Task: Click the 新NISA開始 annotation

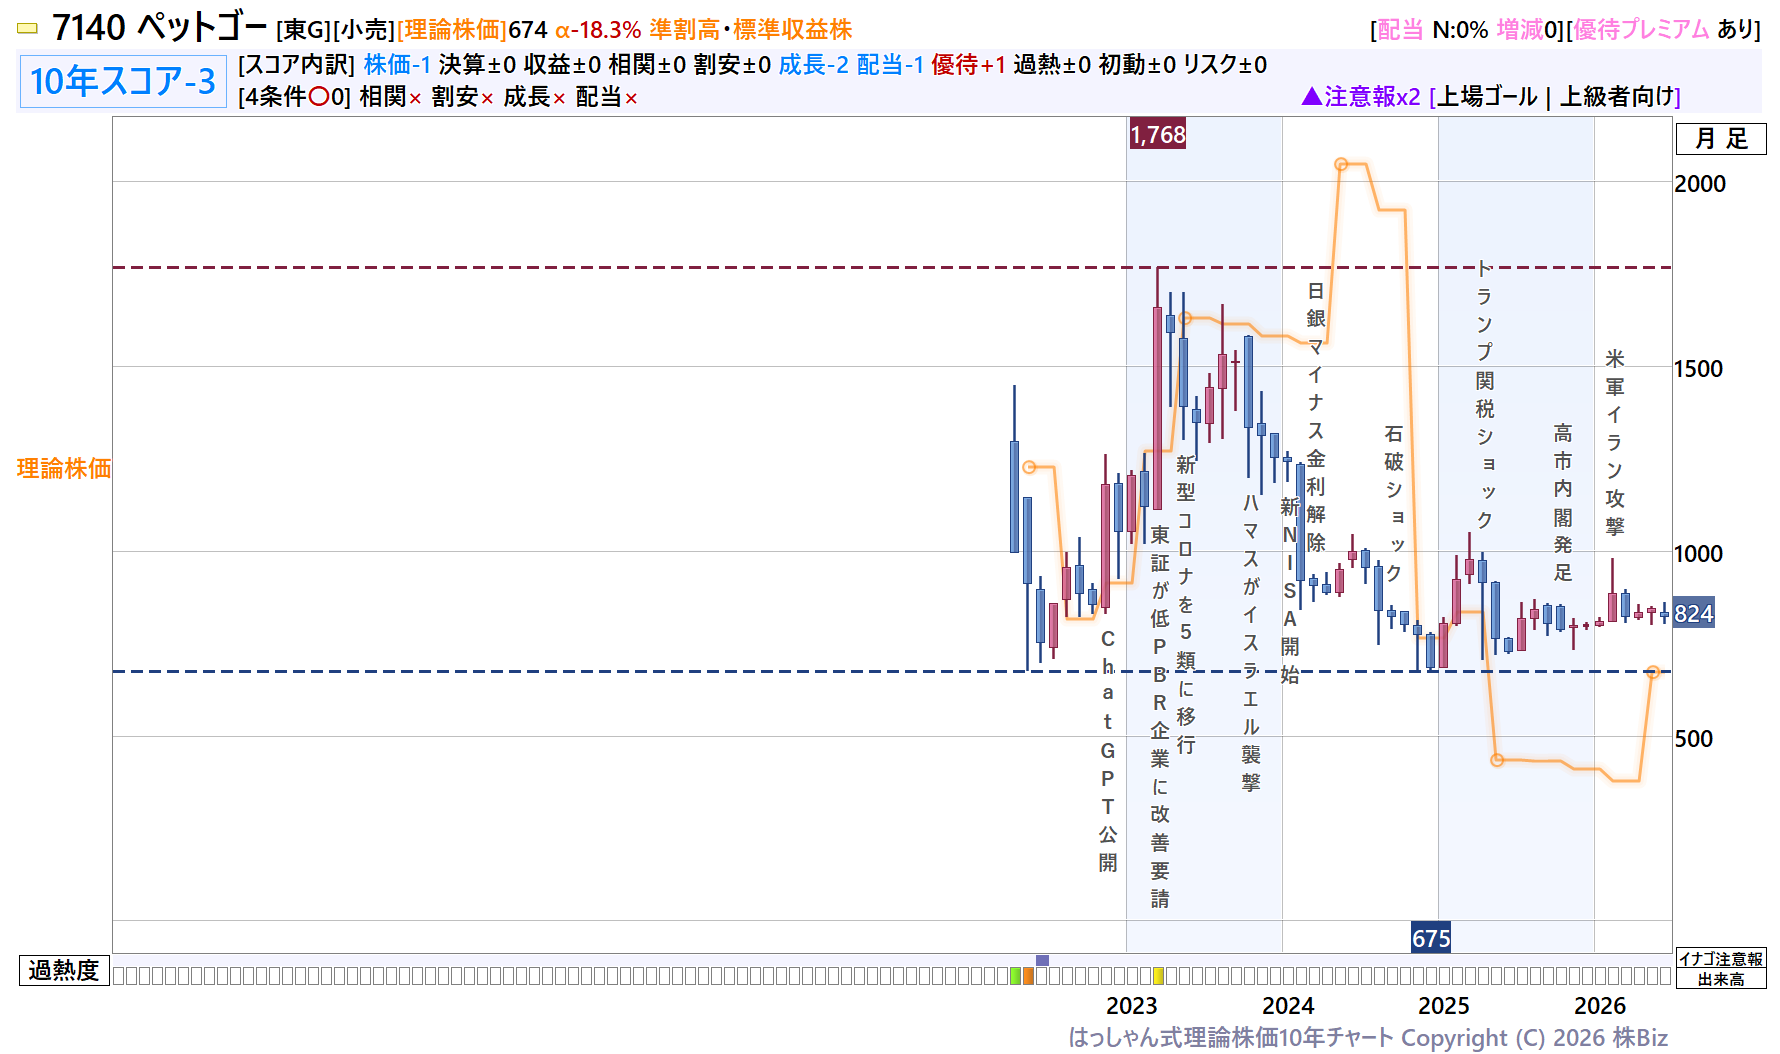Action: click(x=1290, y=591)
